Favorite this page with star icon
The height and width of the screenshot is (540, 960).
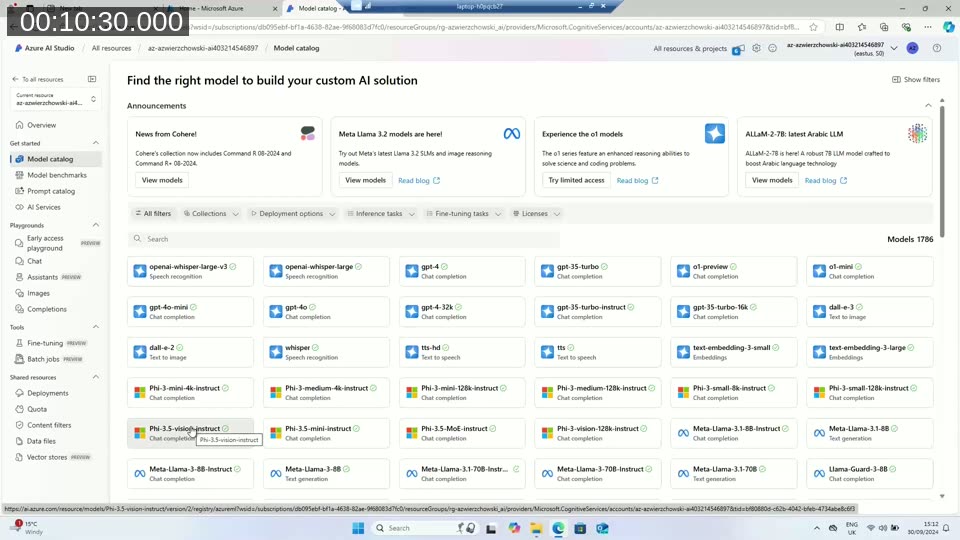coord(813,27)
